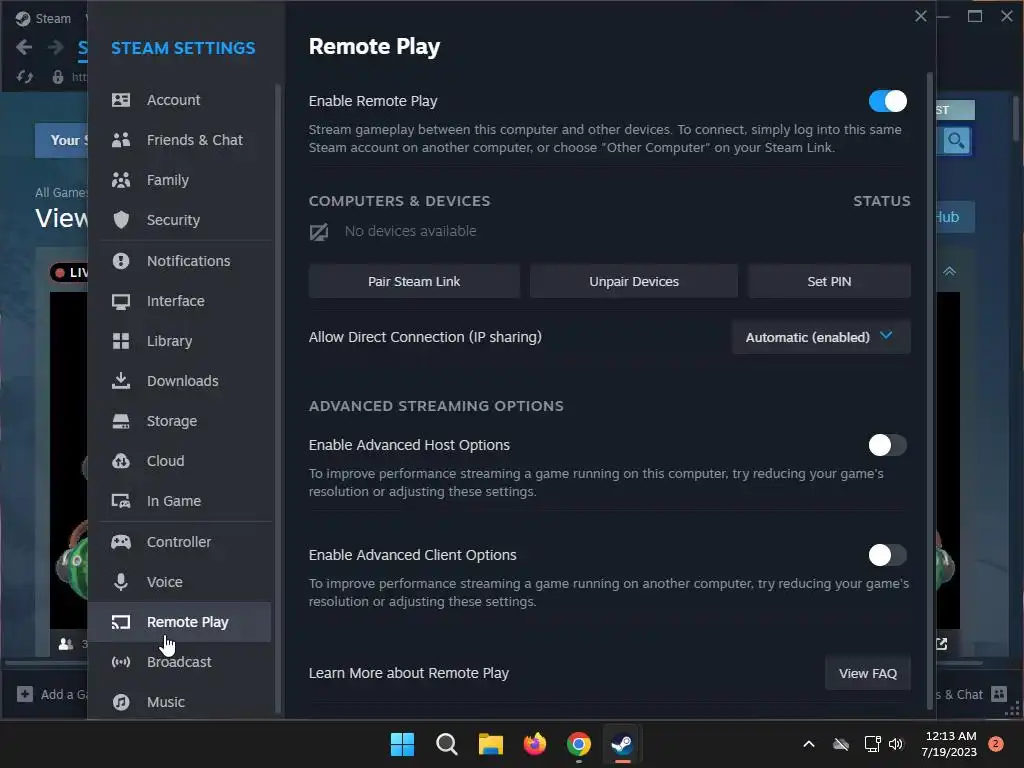
Task: Select the In Game overlay icon
Action: tap(121, 501)
